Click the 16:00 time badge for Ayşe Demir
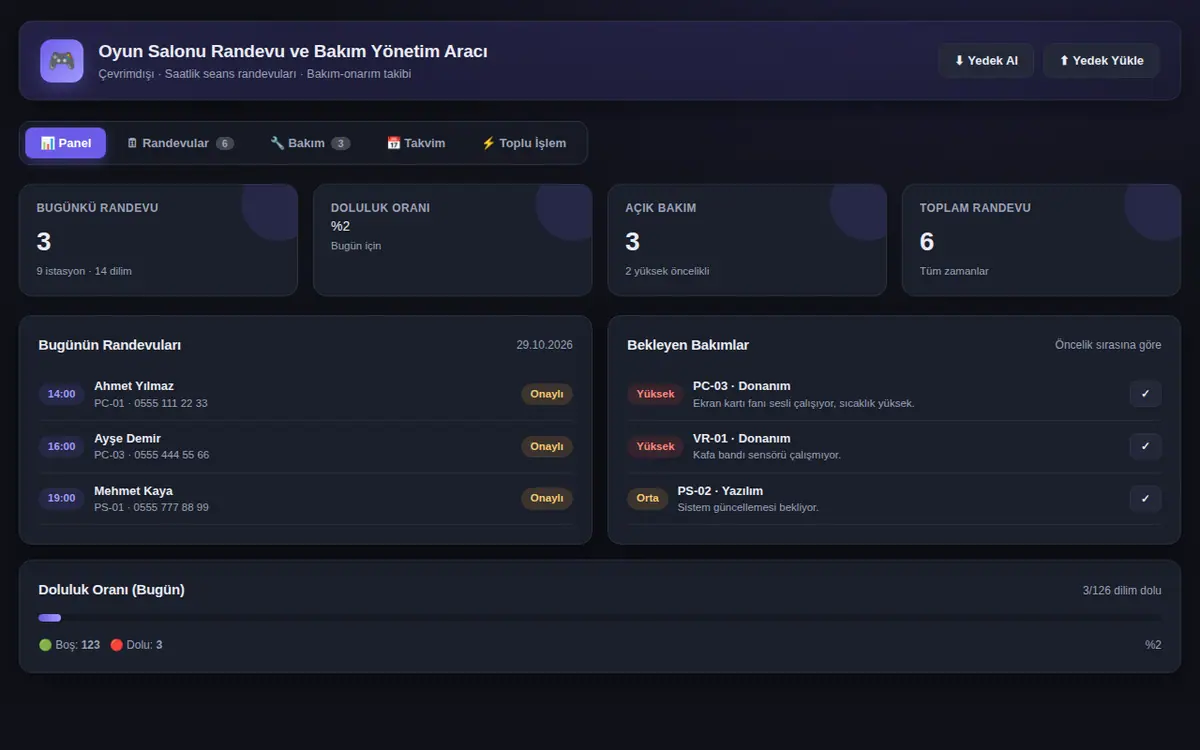 [x=62, y=446]
